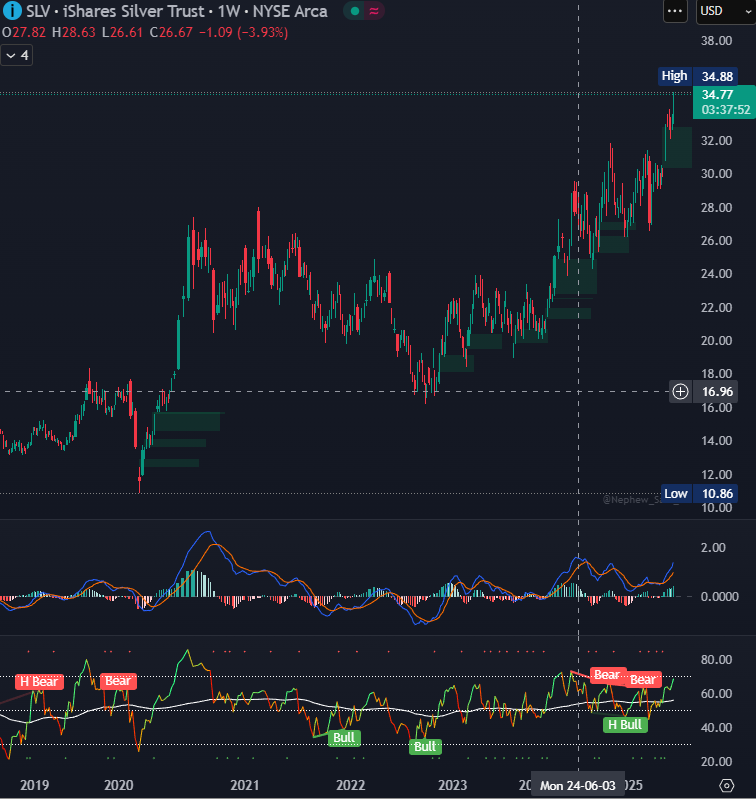Click the close value C26.67 in the header

point(171,33)
